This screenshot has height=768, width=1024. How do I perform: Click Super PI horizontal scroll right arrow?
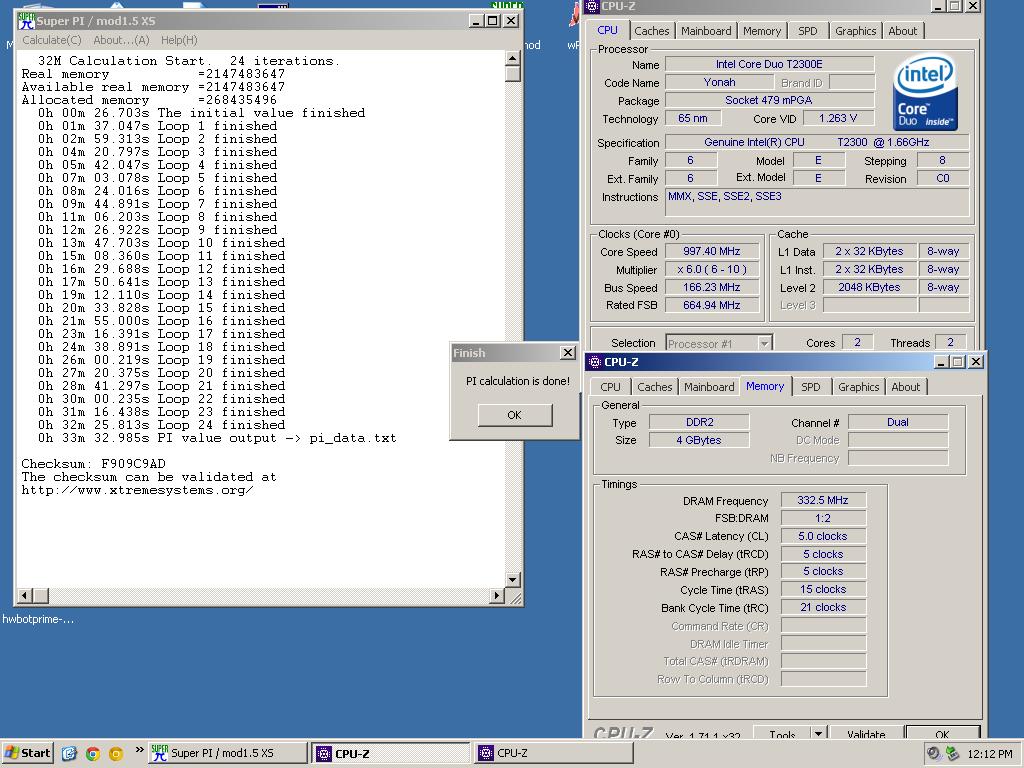(497, 595)
